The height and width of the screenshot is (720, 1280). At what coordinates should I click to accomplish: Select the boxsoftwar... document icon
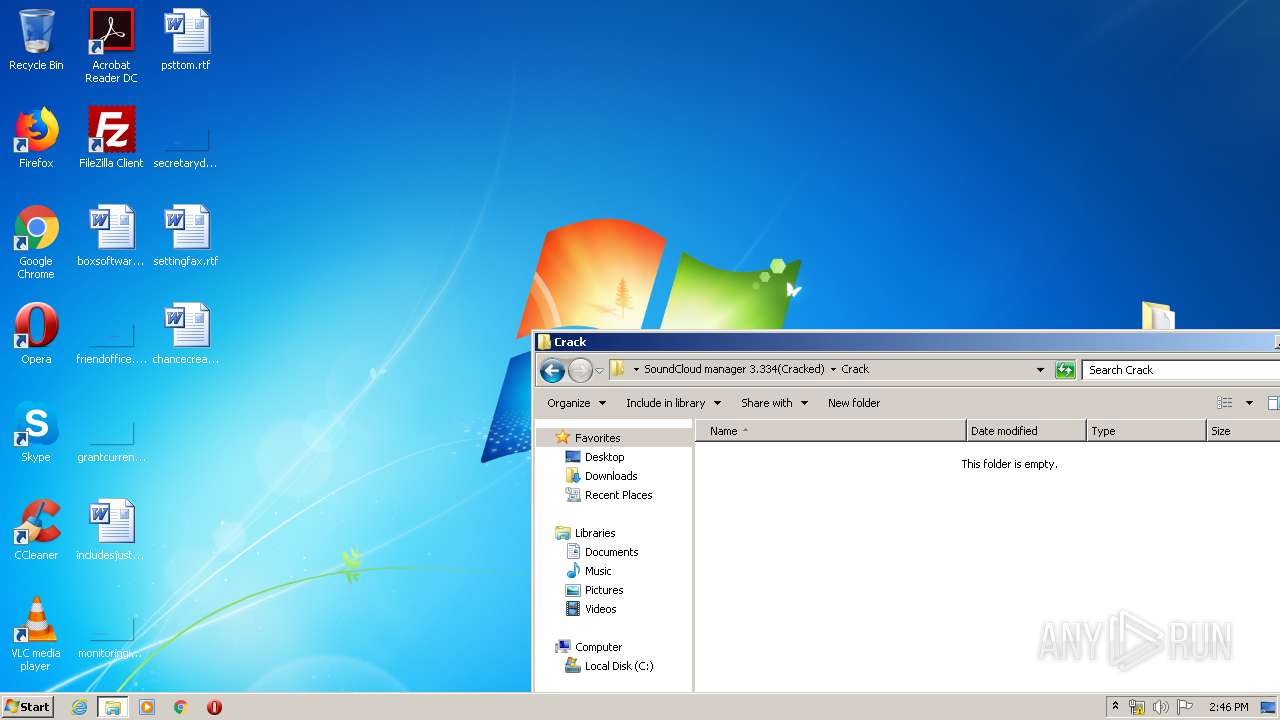click(x=111, y=236)
